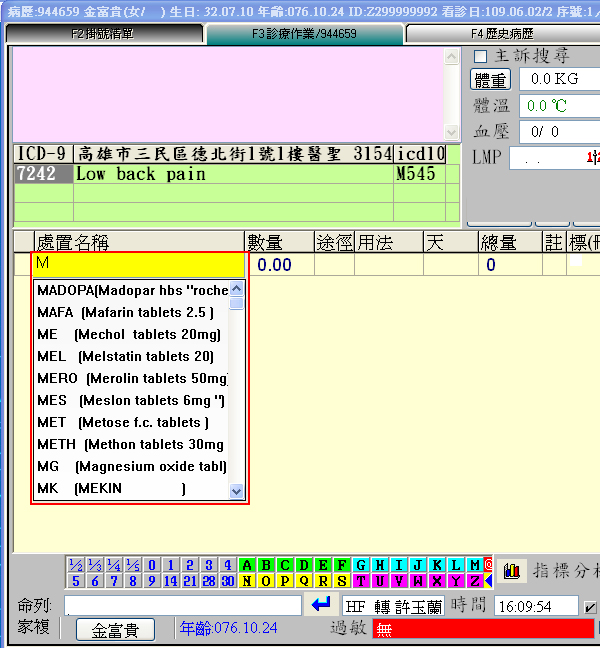
Task: Click the 體重 button
Action: 490,79
